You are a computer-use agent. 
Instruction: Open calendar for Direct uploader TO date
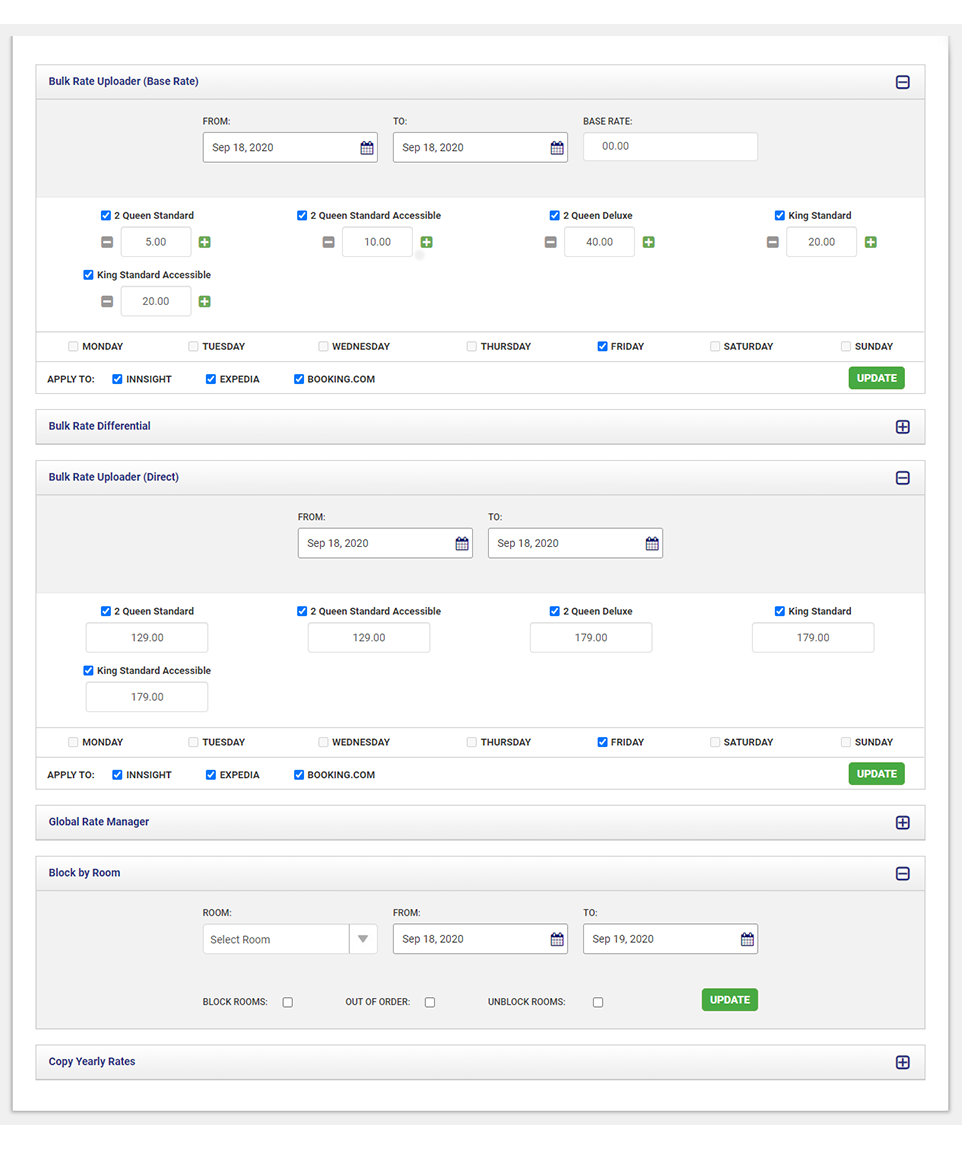[x=652, y=544]
